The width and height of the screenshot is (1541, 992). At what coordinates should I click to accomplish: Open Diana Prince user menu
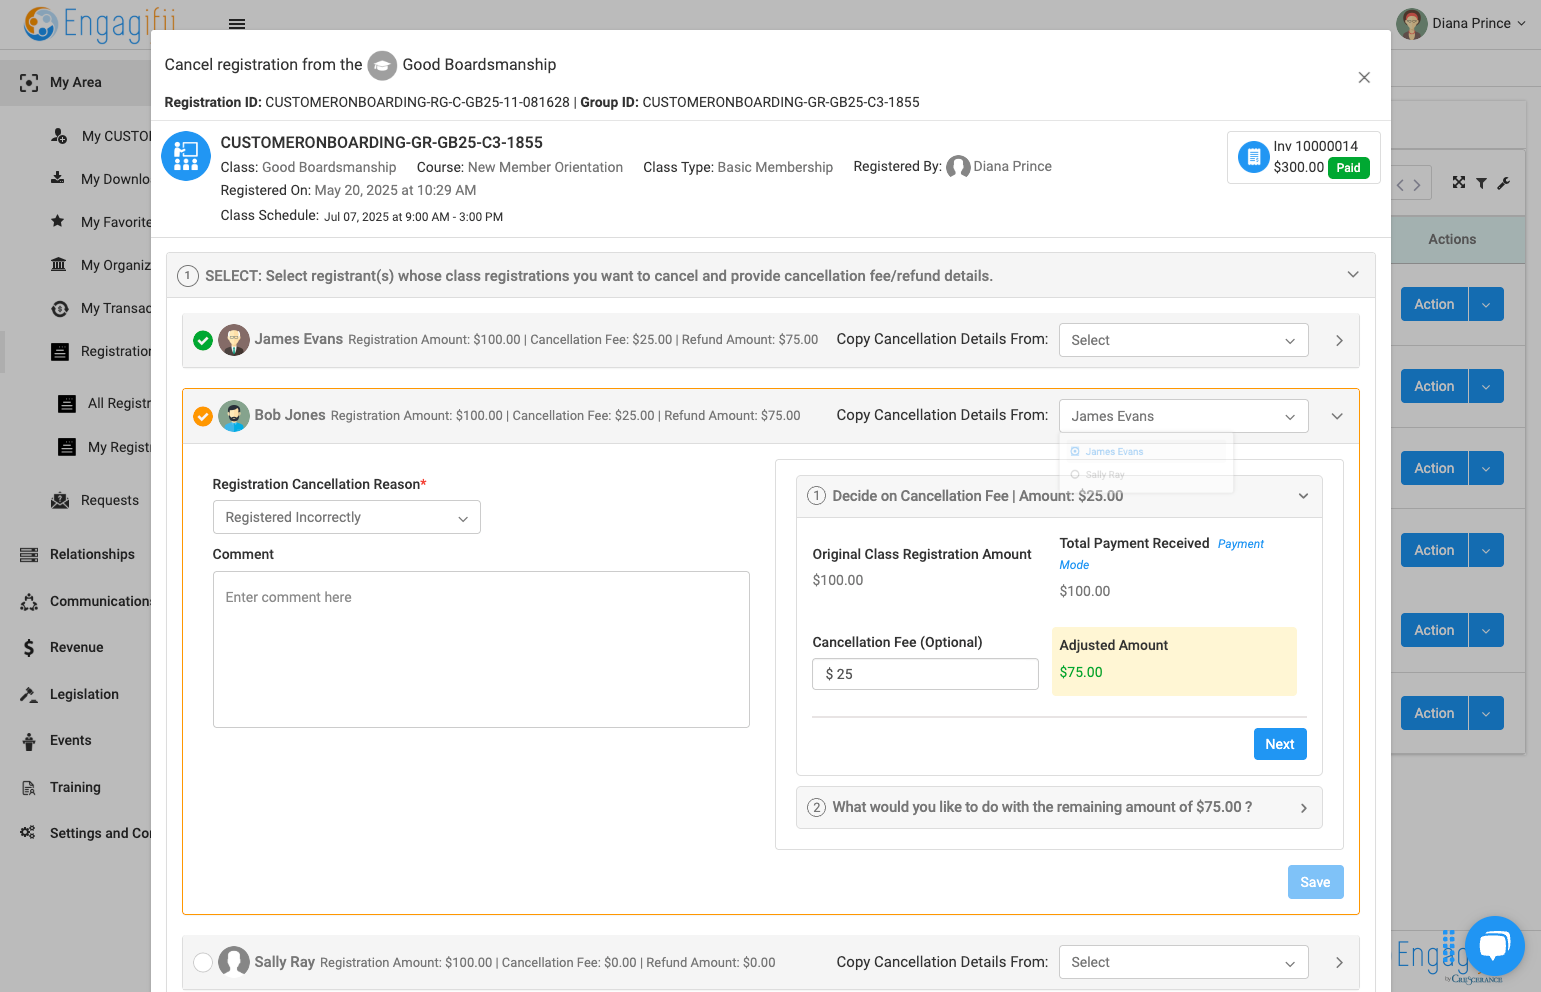click(1462, 23)
